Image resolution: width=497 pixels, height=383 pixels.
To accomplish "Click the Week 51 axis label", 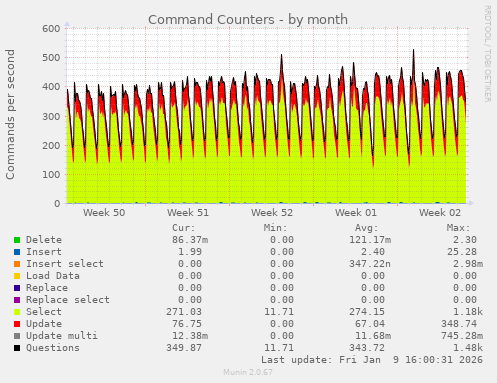I will coord(188,213).
